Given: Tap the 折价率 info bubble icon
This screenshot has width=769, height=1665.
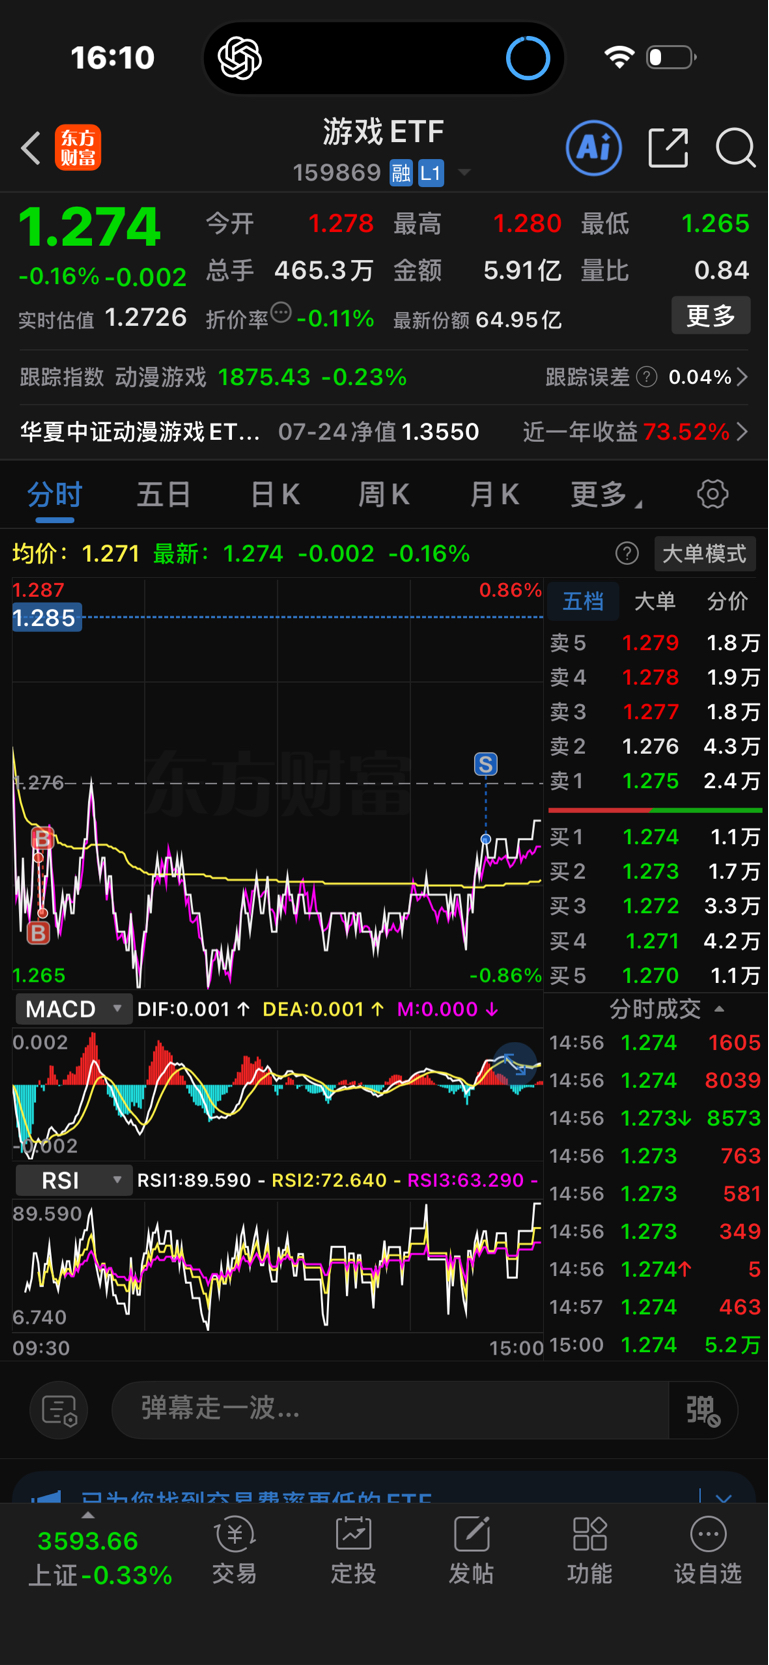Looking at the screenshot, I should point(281,313).
